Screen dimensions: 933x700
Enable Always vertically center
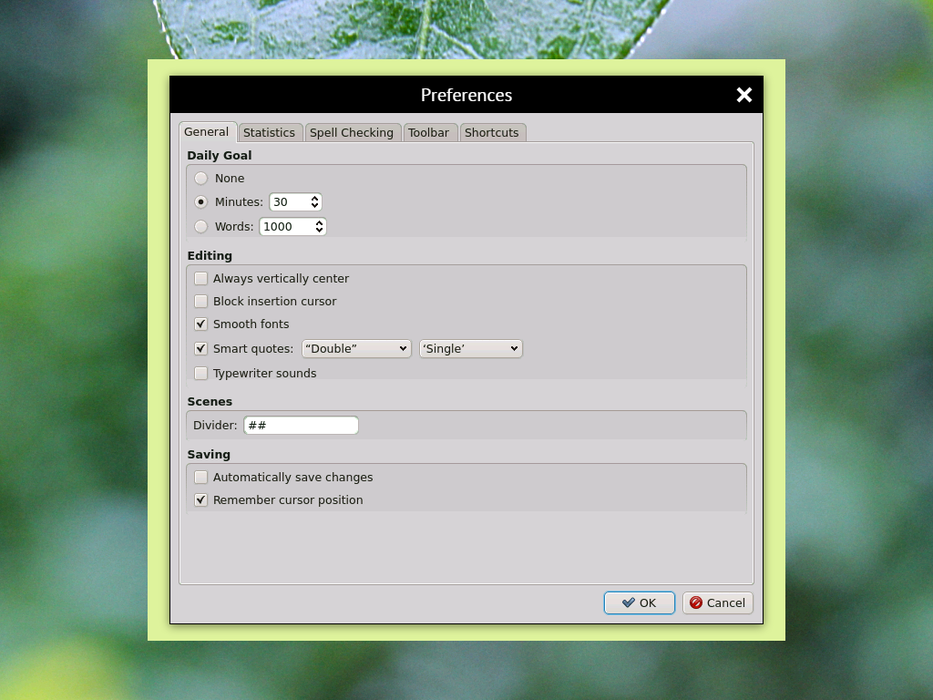[201, 279]
